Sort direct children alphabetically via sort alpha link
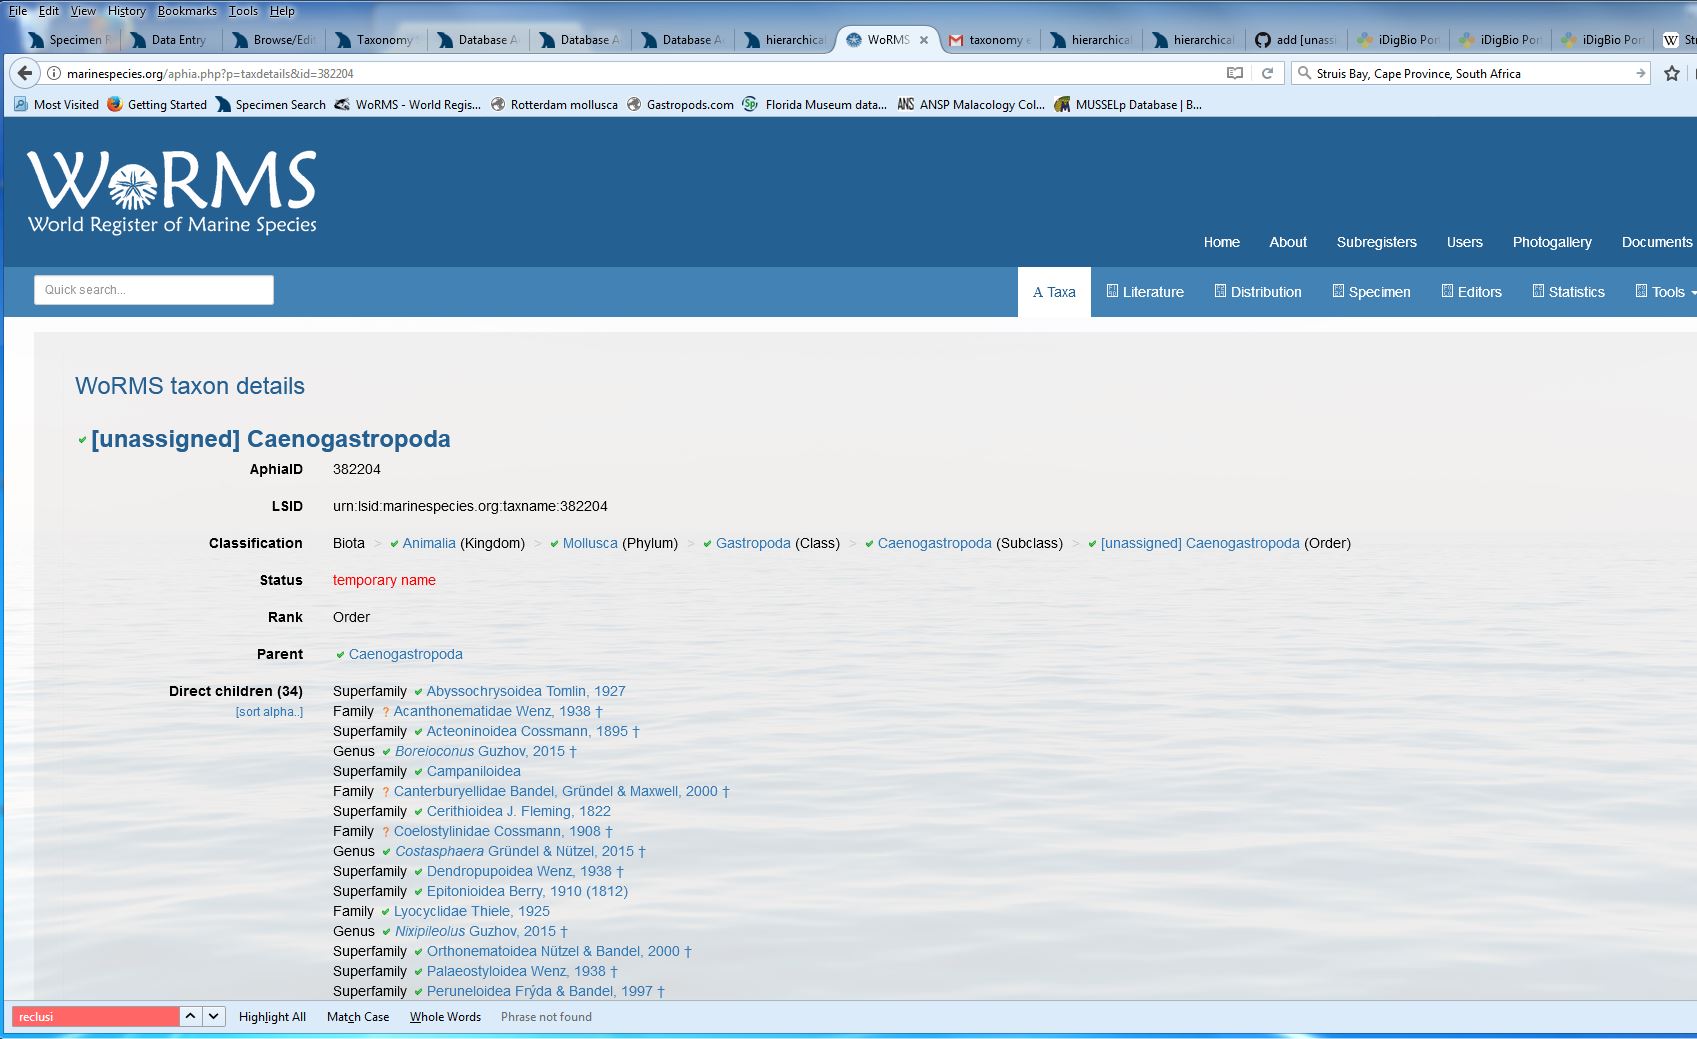The image size is (1697, 1039). 268,711
